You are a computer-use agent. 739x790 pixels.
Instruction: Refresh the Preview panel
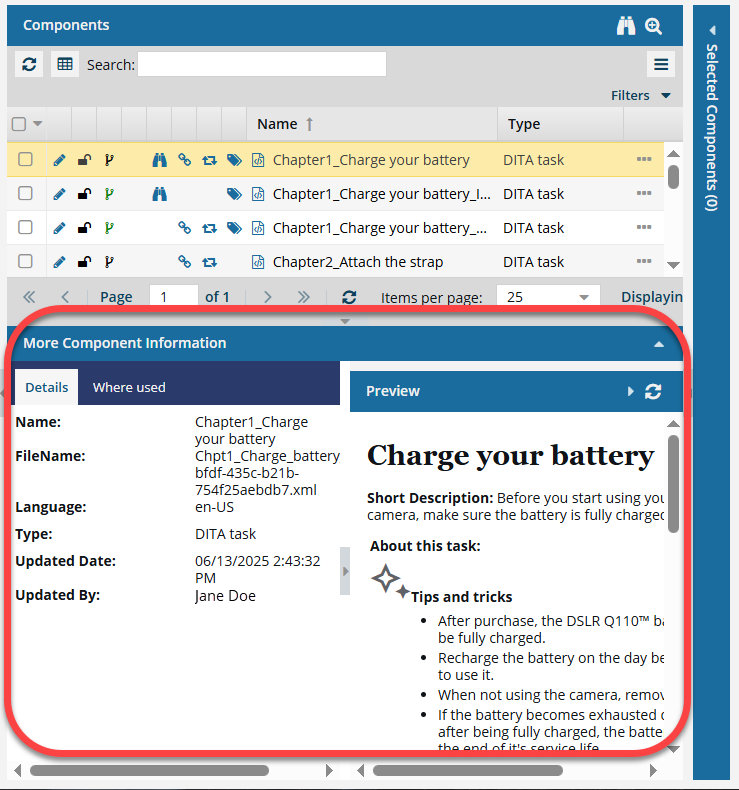[x=653, y=391]
